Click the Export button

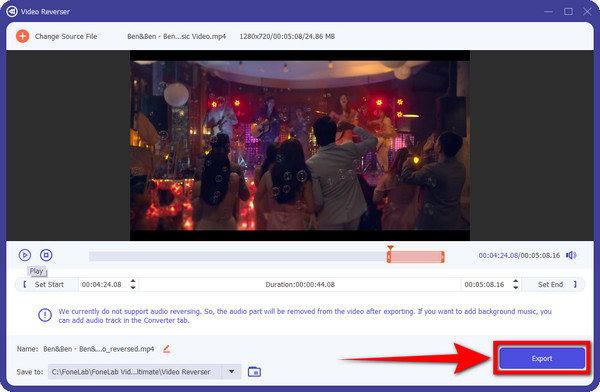[542, 359]
